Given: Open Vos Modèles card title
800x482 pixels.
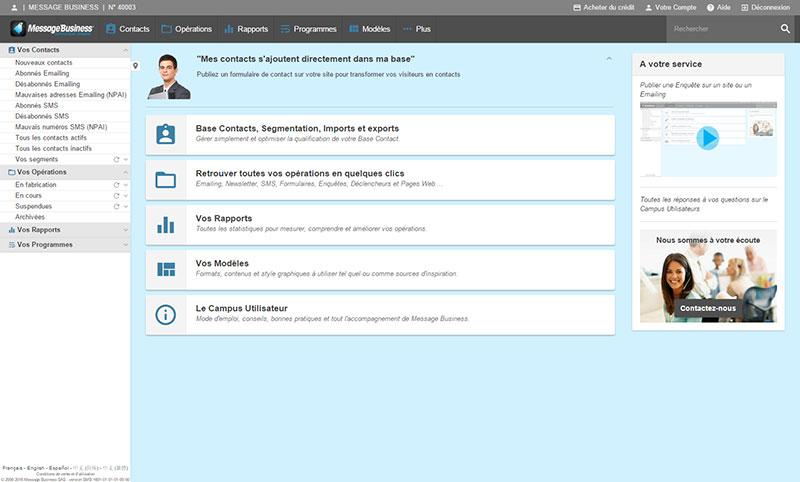Looking at the screenshot, I should point(222,263).
